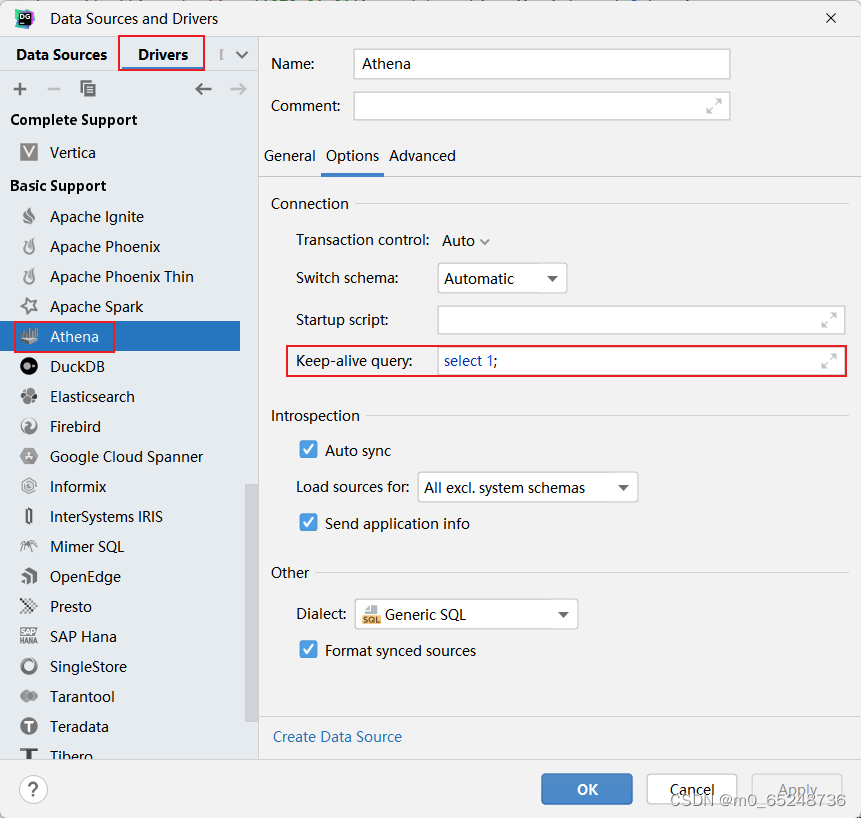Image resolution: width=861 pixels, height=818 pixels.
Task: Change the Switch schema dropdown
Action: pyautogui.click(x=502, y=277)
